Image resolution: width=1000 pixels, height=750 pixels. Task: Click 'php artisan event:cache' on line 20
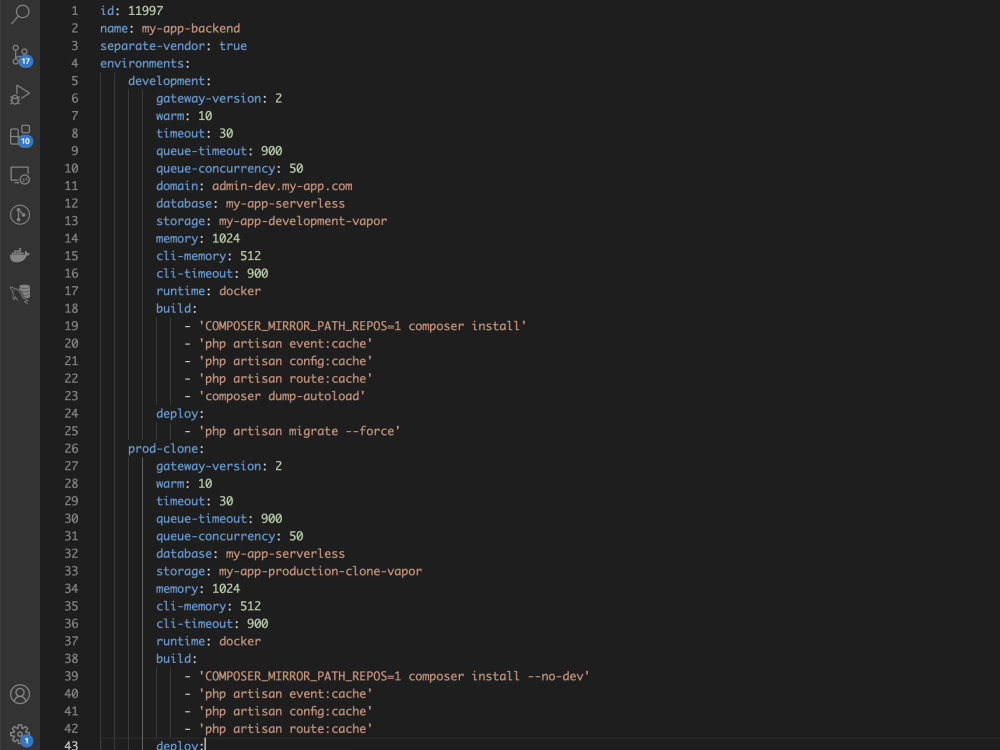coord(285,344)
